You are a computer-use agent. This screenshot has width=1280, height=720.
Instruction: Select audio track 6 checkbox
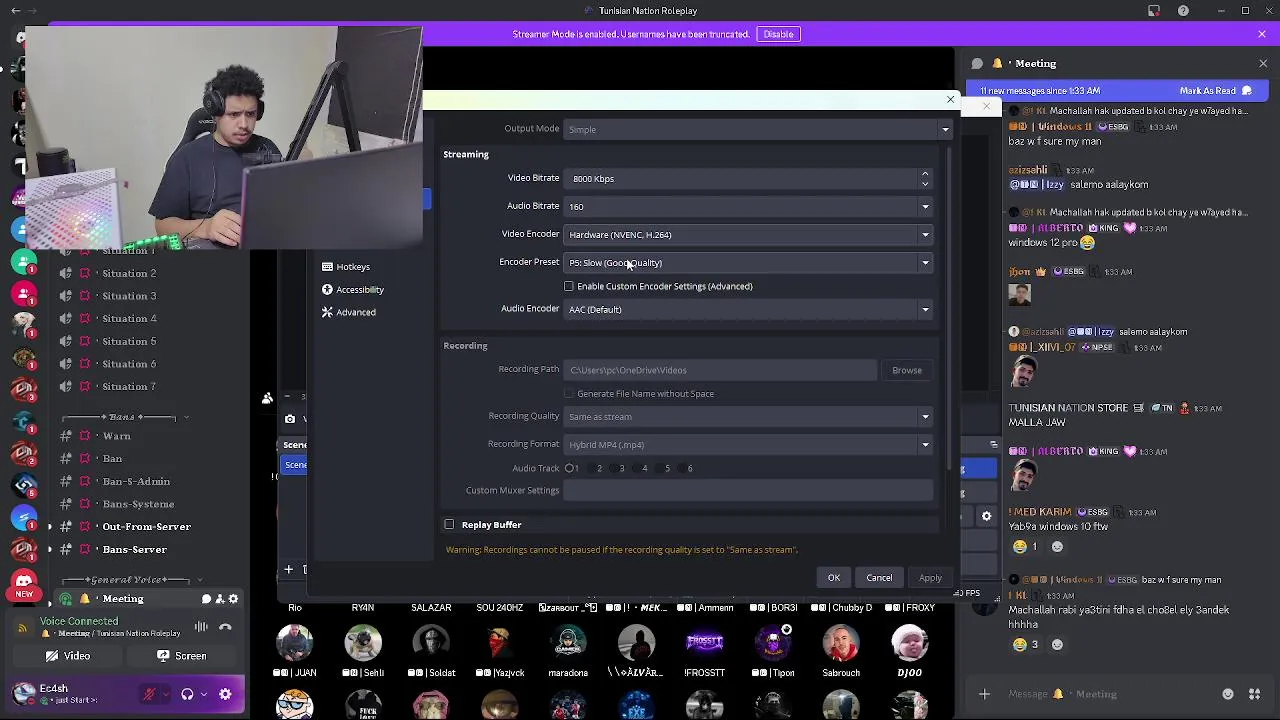(x=684, y=468)
